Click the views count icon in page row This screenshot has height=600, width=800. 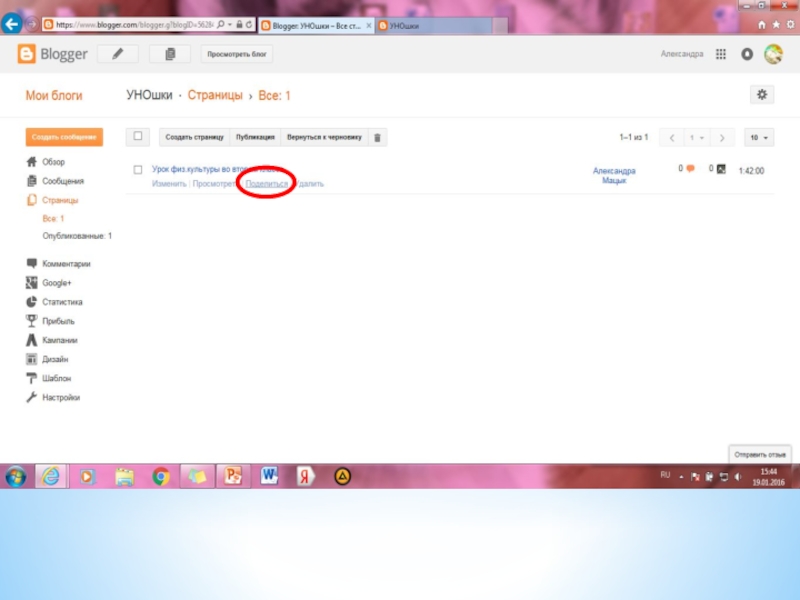(721, 169)
